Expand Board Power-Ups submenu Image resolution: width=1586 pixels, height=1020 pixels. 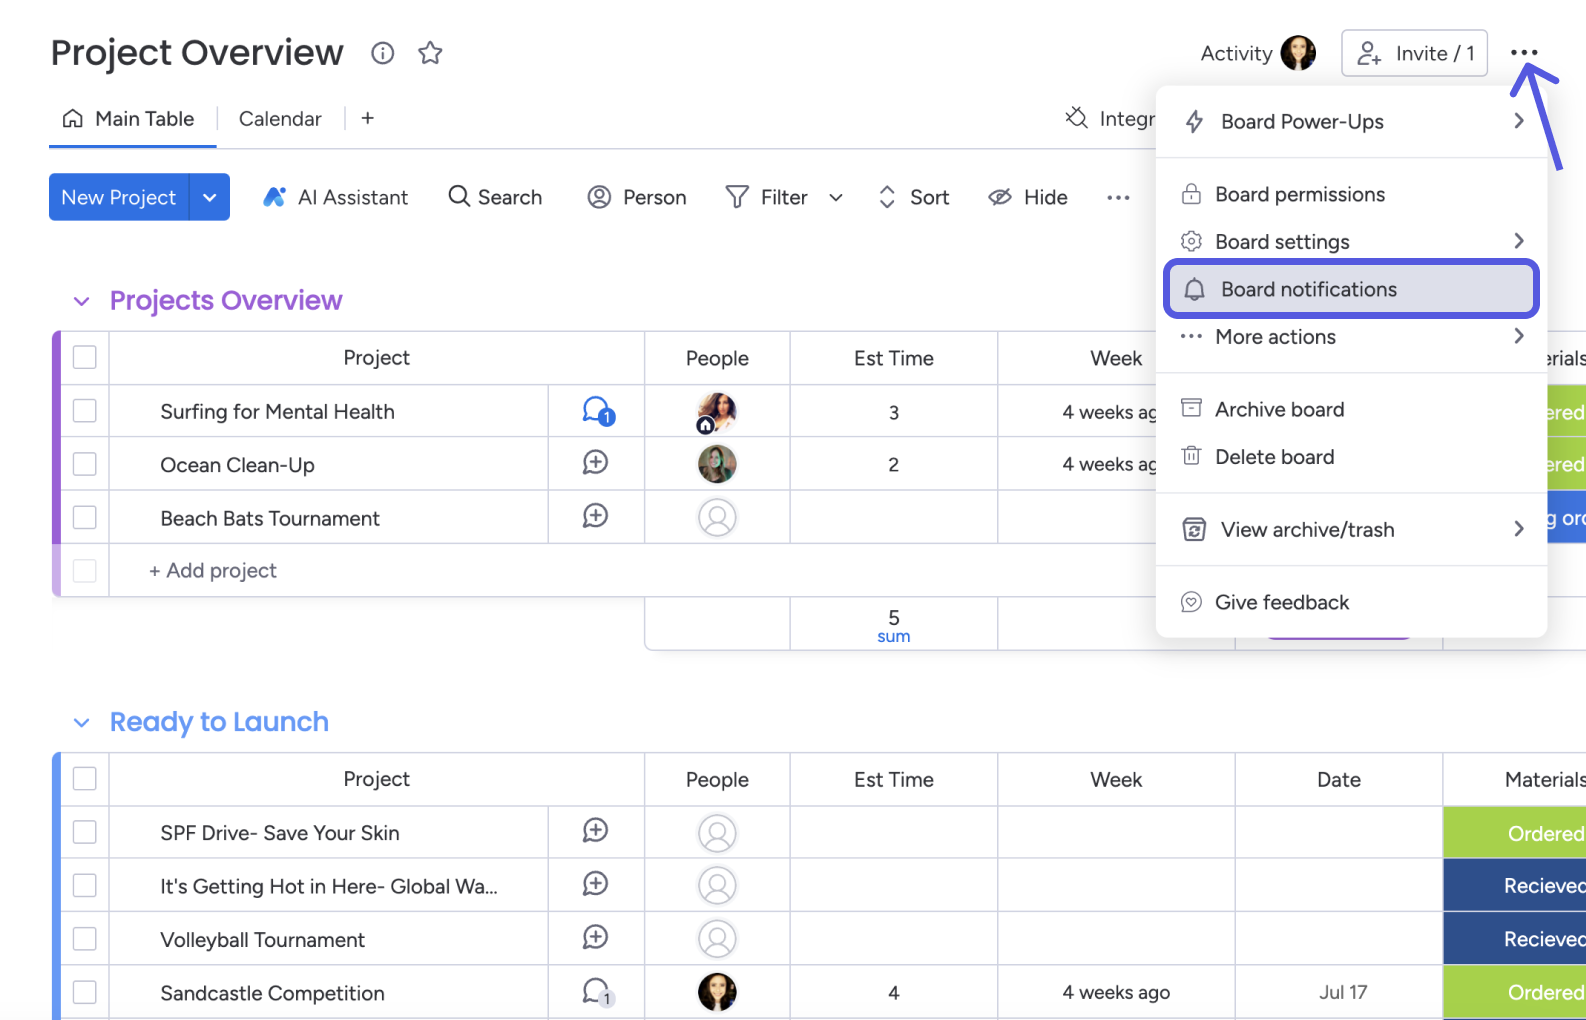pyautogui.click(x=1518, y=121)
